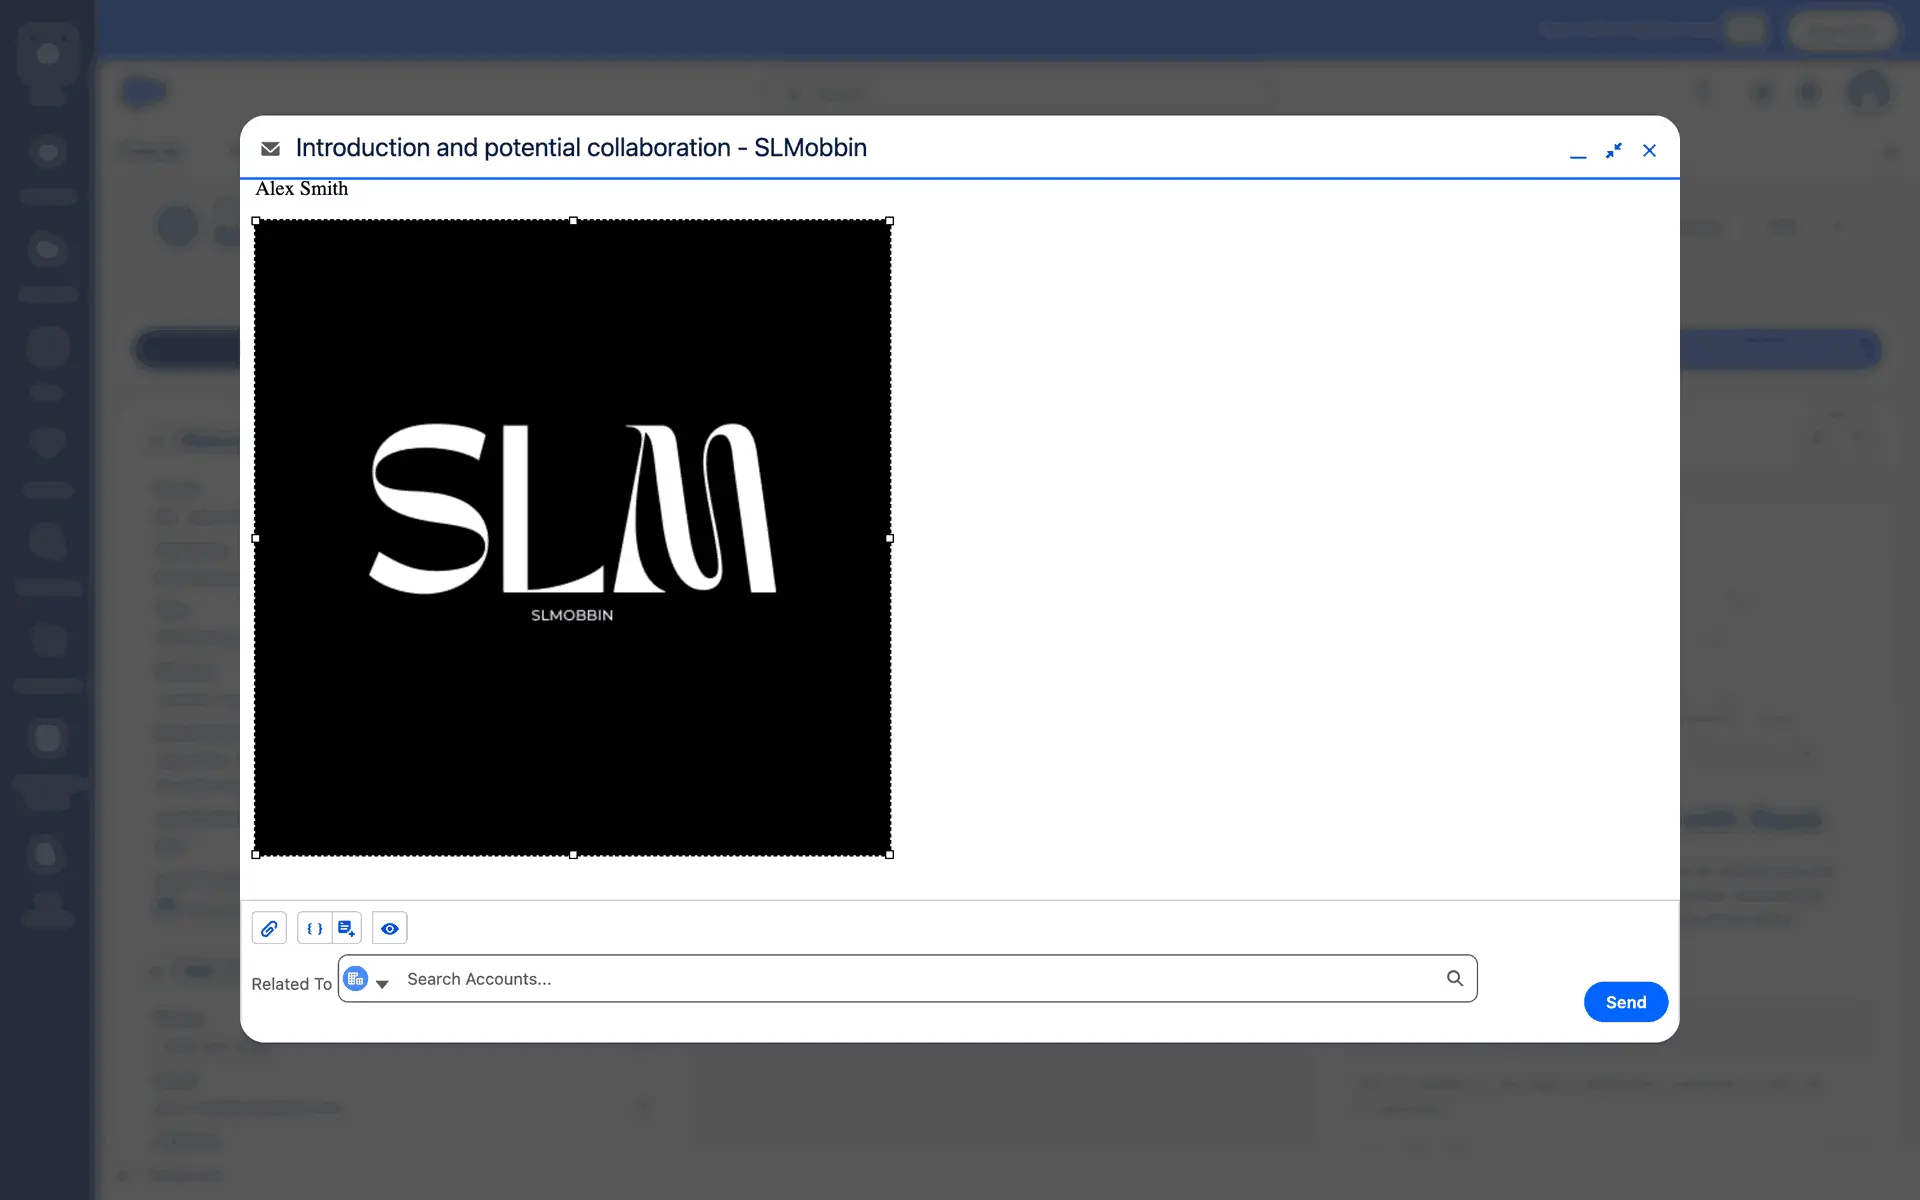
Task: Click the insert email template icon
Action: tap(346, 928)
